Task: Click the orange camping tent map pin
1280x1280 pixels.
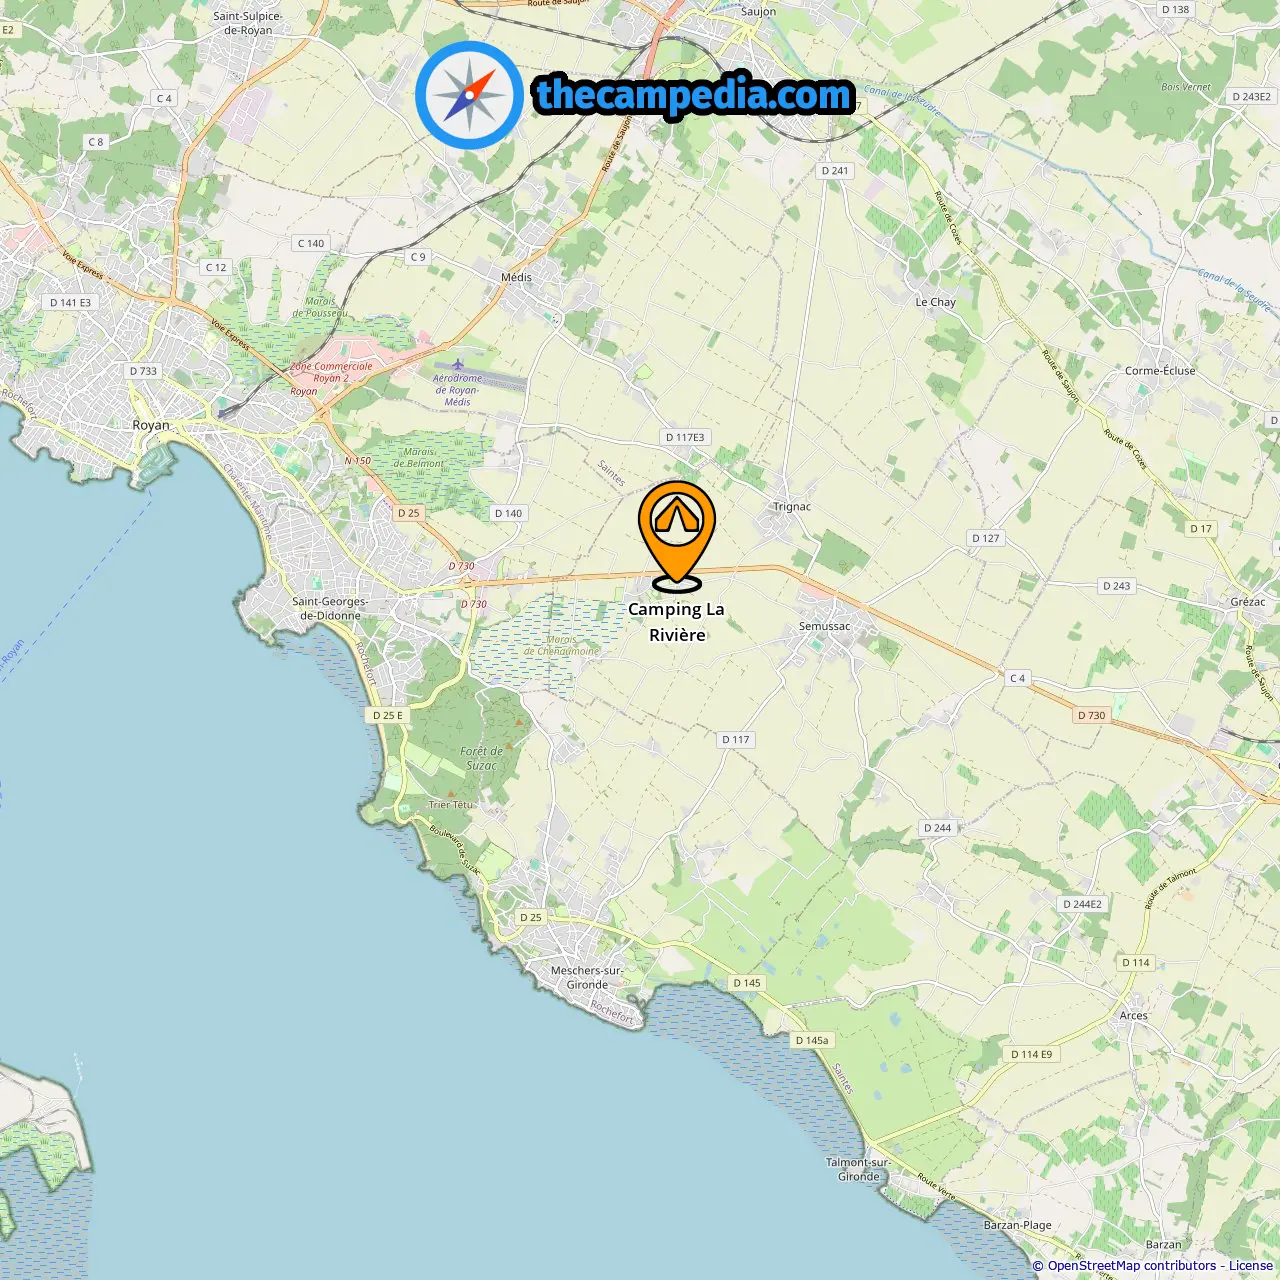Action: [x=677, y=535]
